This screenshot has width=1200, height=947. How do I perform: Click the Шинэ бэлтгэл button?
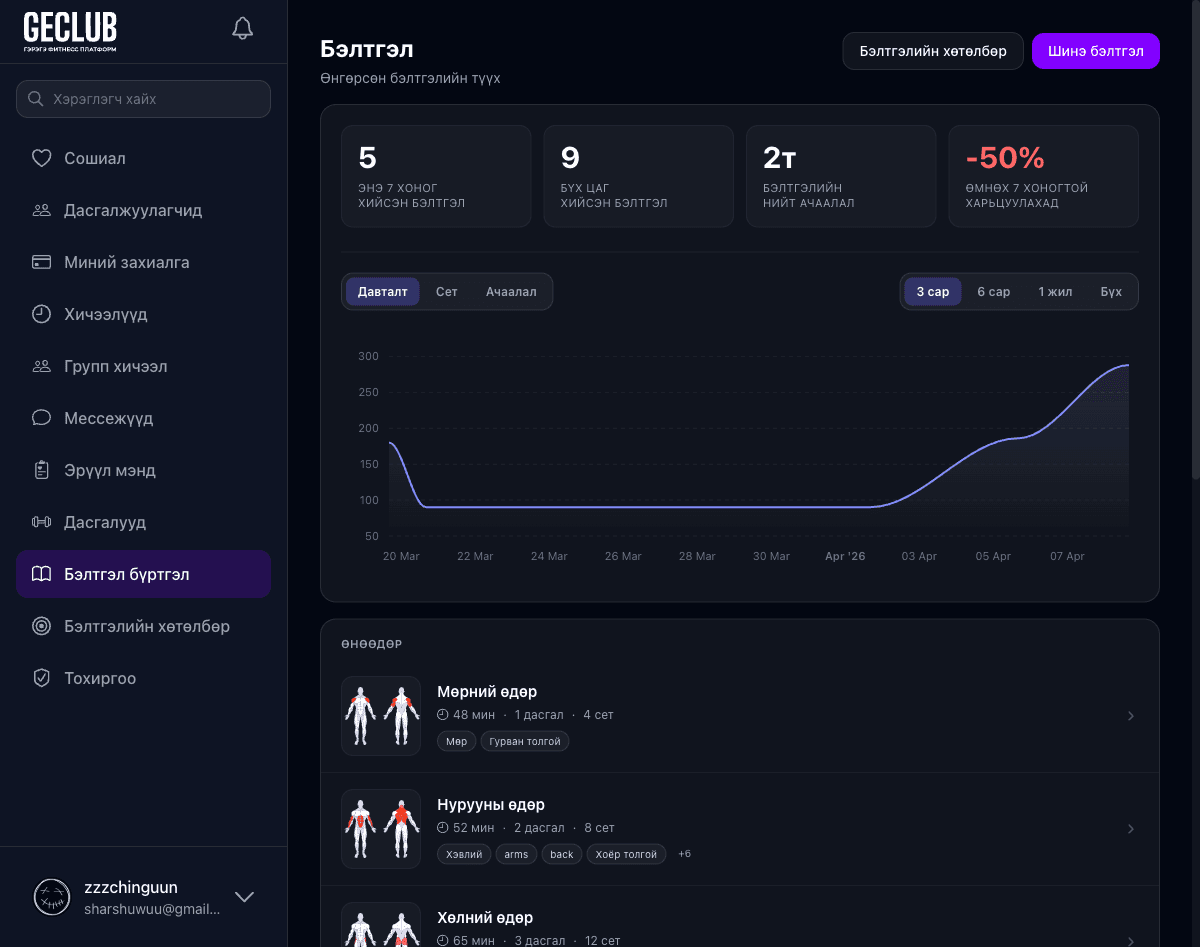(1095, 51)
